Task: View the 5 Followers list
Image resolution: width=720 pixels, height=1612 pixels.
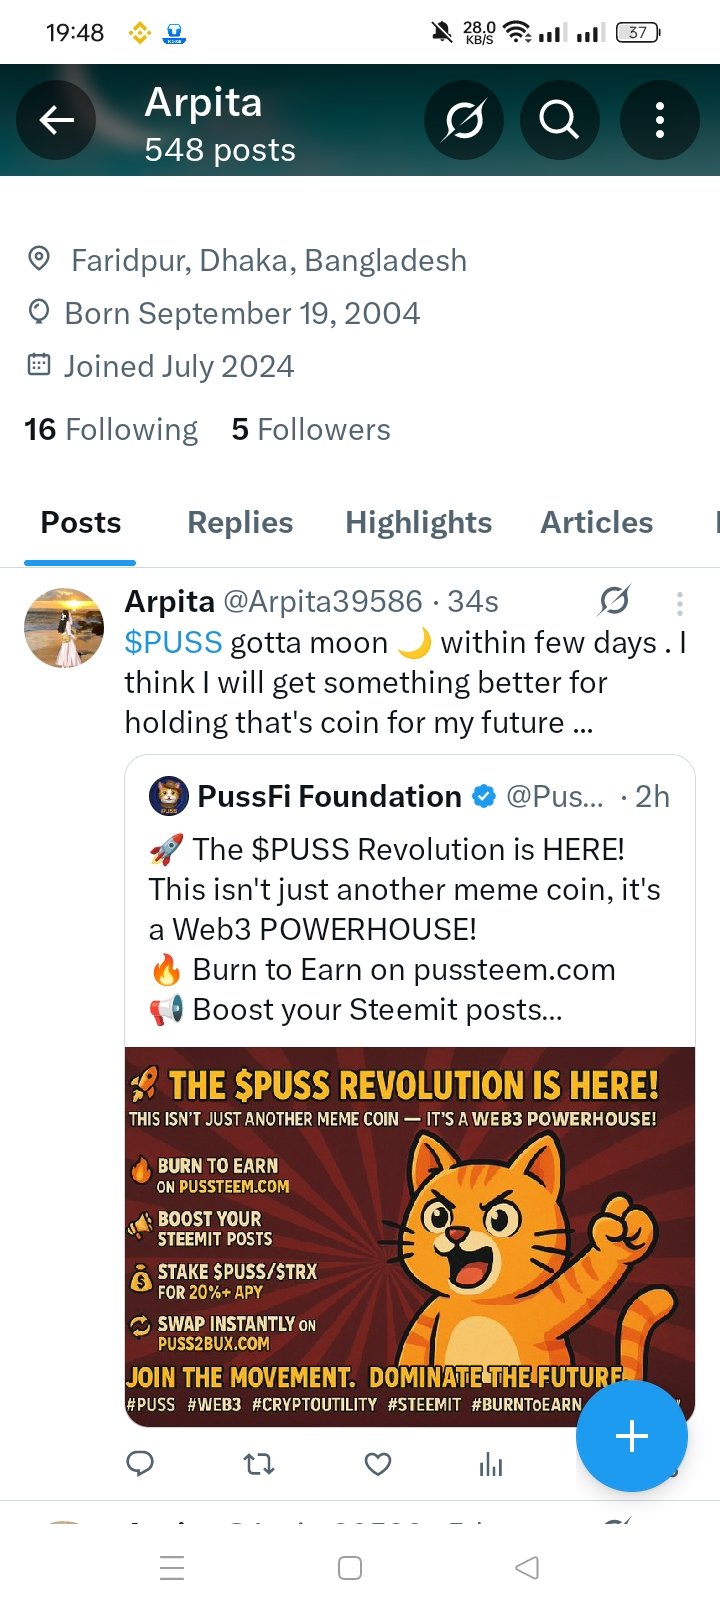Action: point(311,430)
